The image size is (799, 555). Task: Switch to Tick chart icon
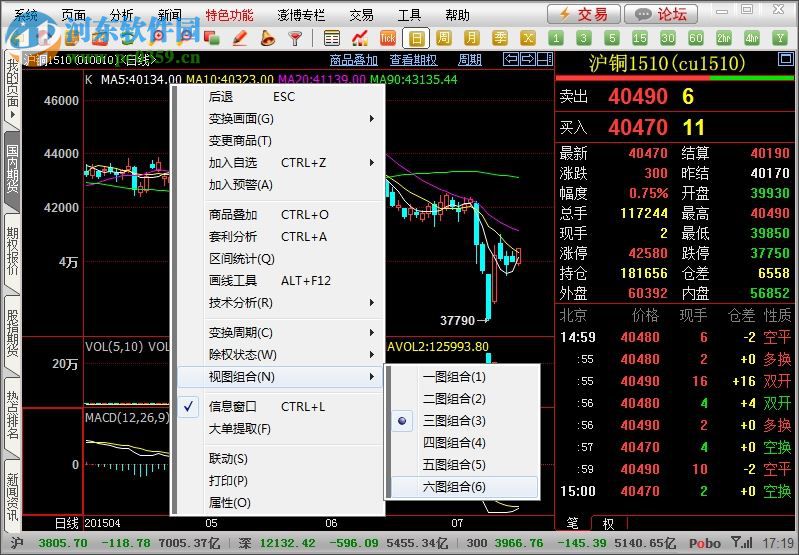(x=388, y=38)
